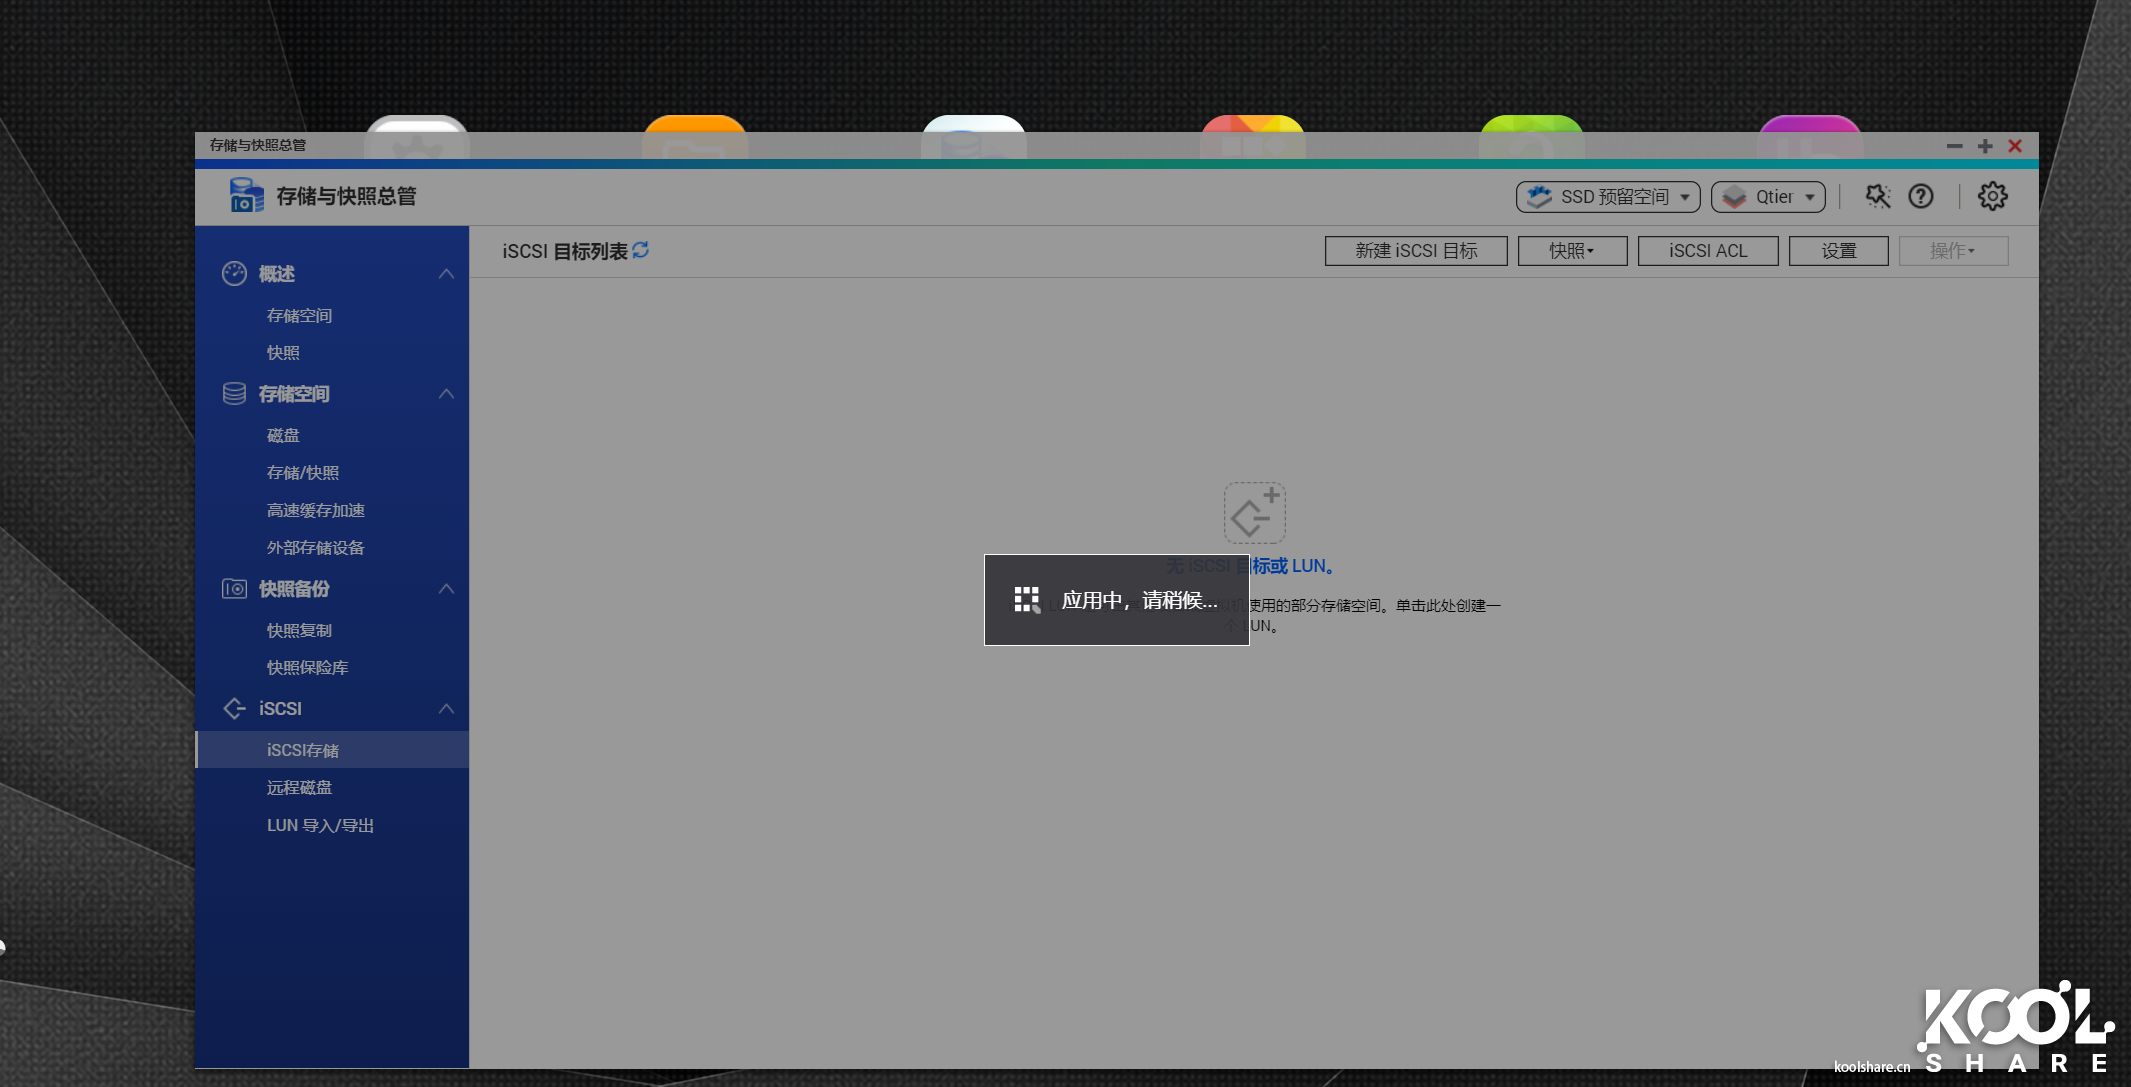Select 远程磁盘 in the sidebar

click(x=299, y=788)
